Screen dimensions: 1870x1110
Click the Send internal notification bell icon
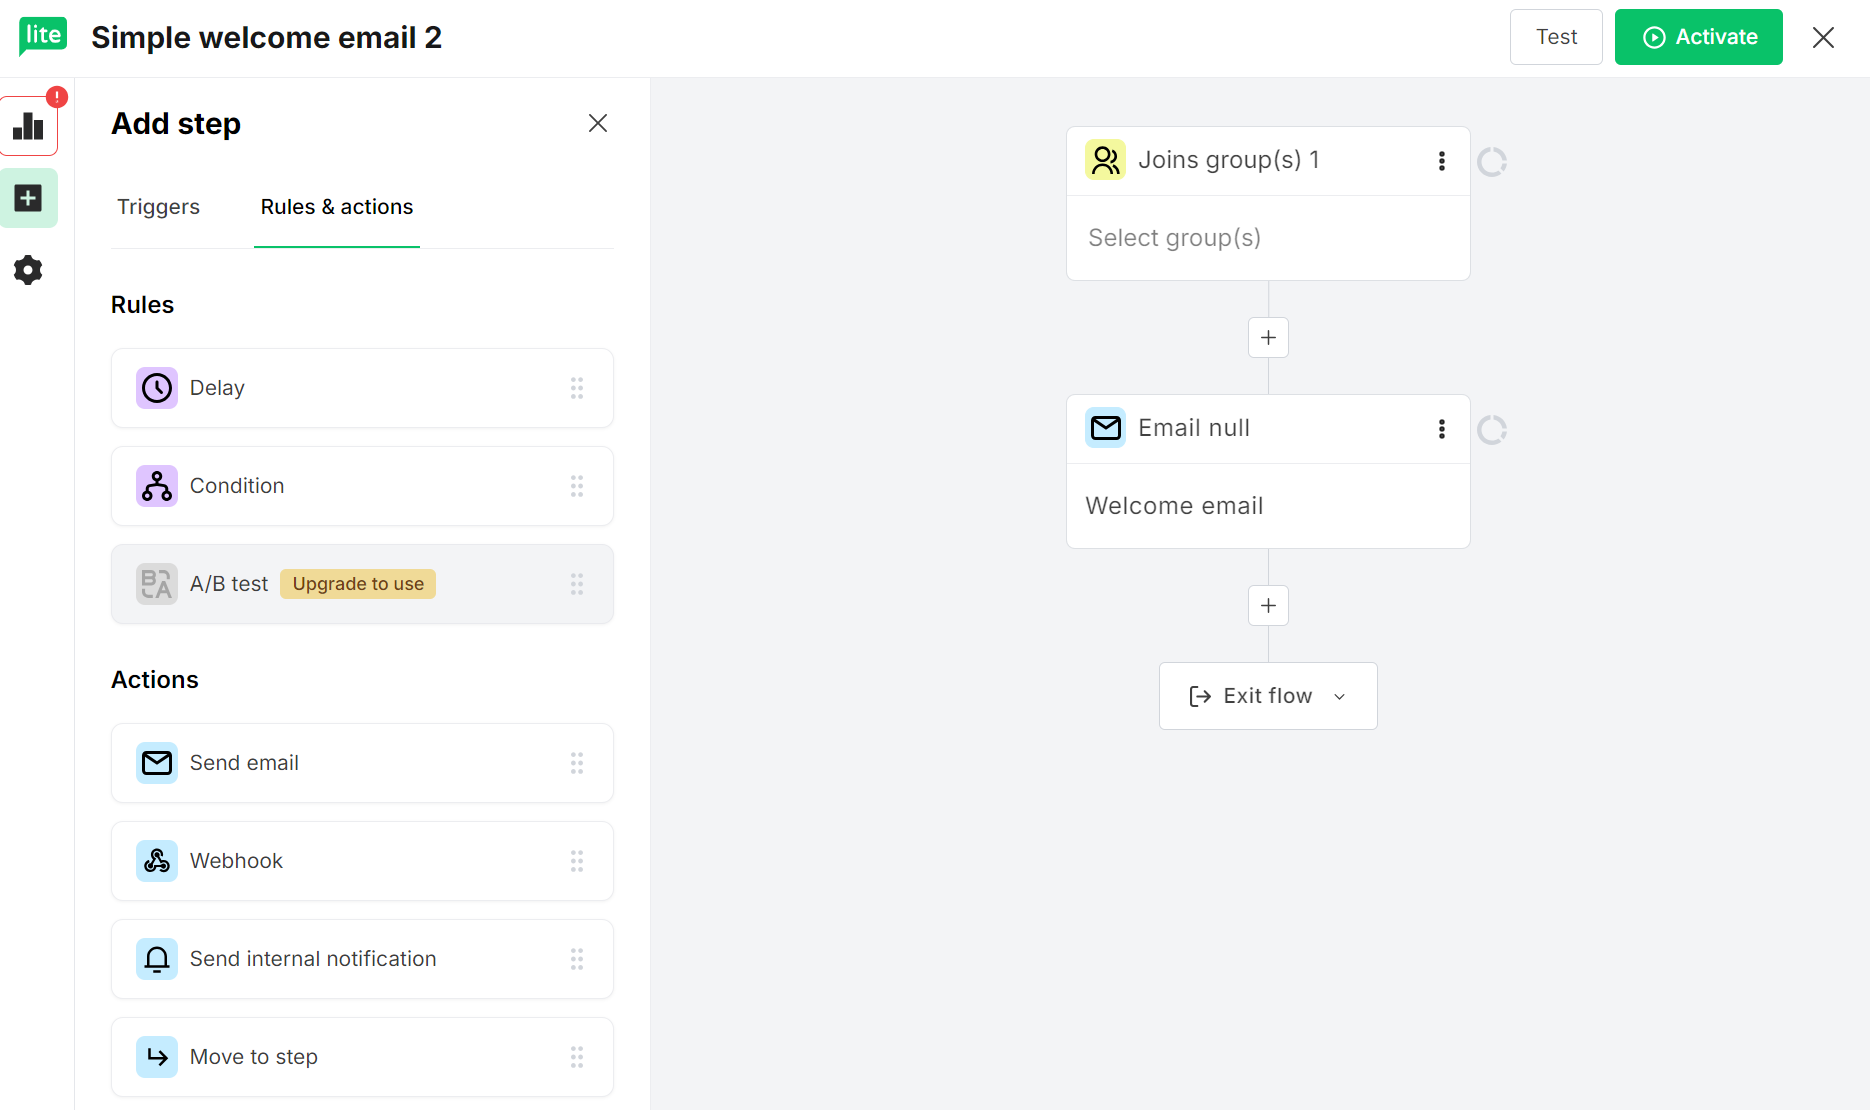tap(157, 958)
